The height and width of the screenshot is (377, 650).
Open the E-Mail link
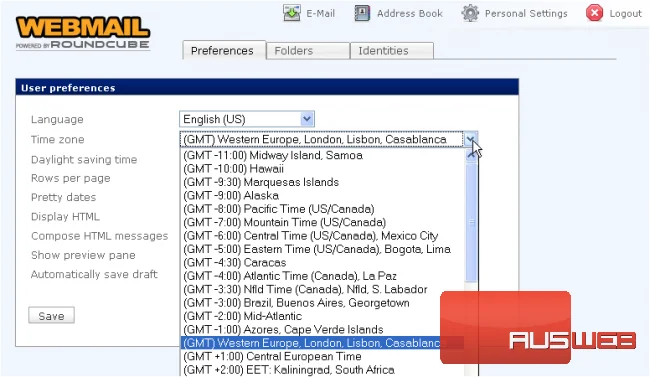point(320,13)
